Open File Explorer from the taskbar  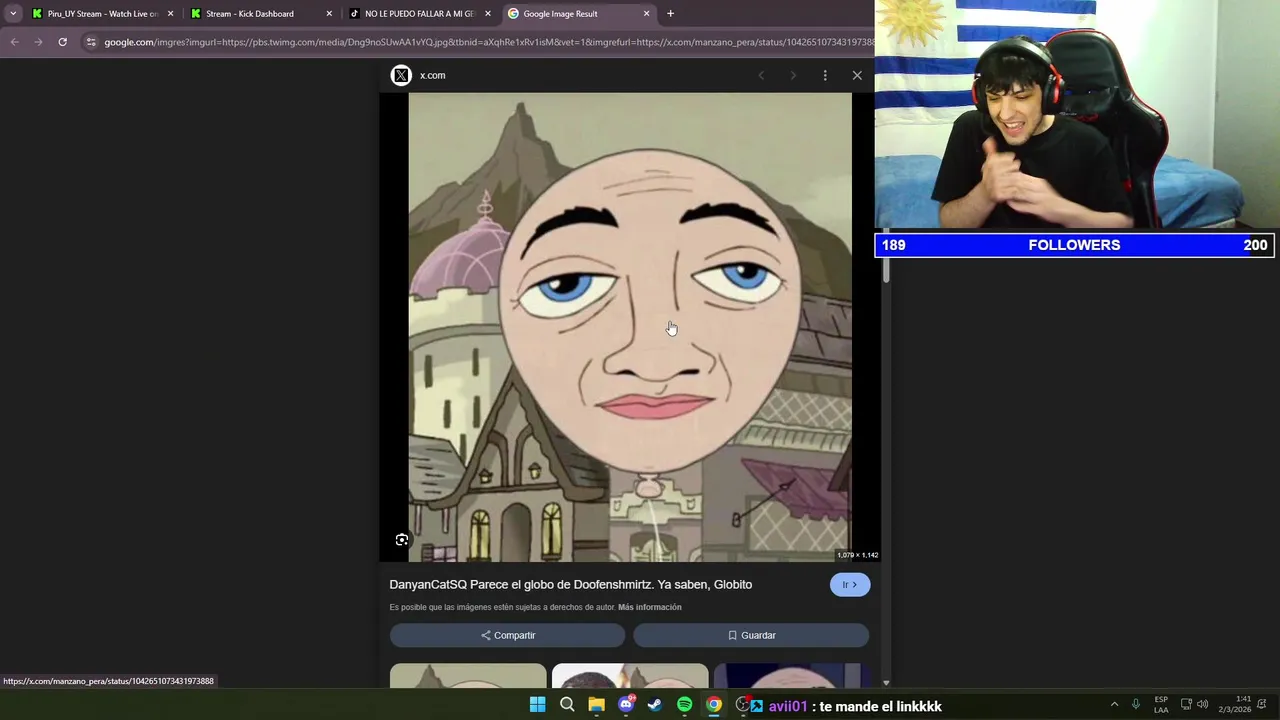596,705
